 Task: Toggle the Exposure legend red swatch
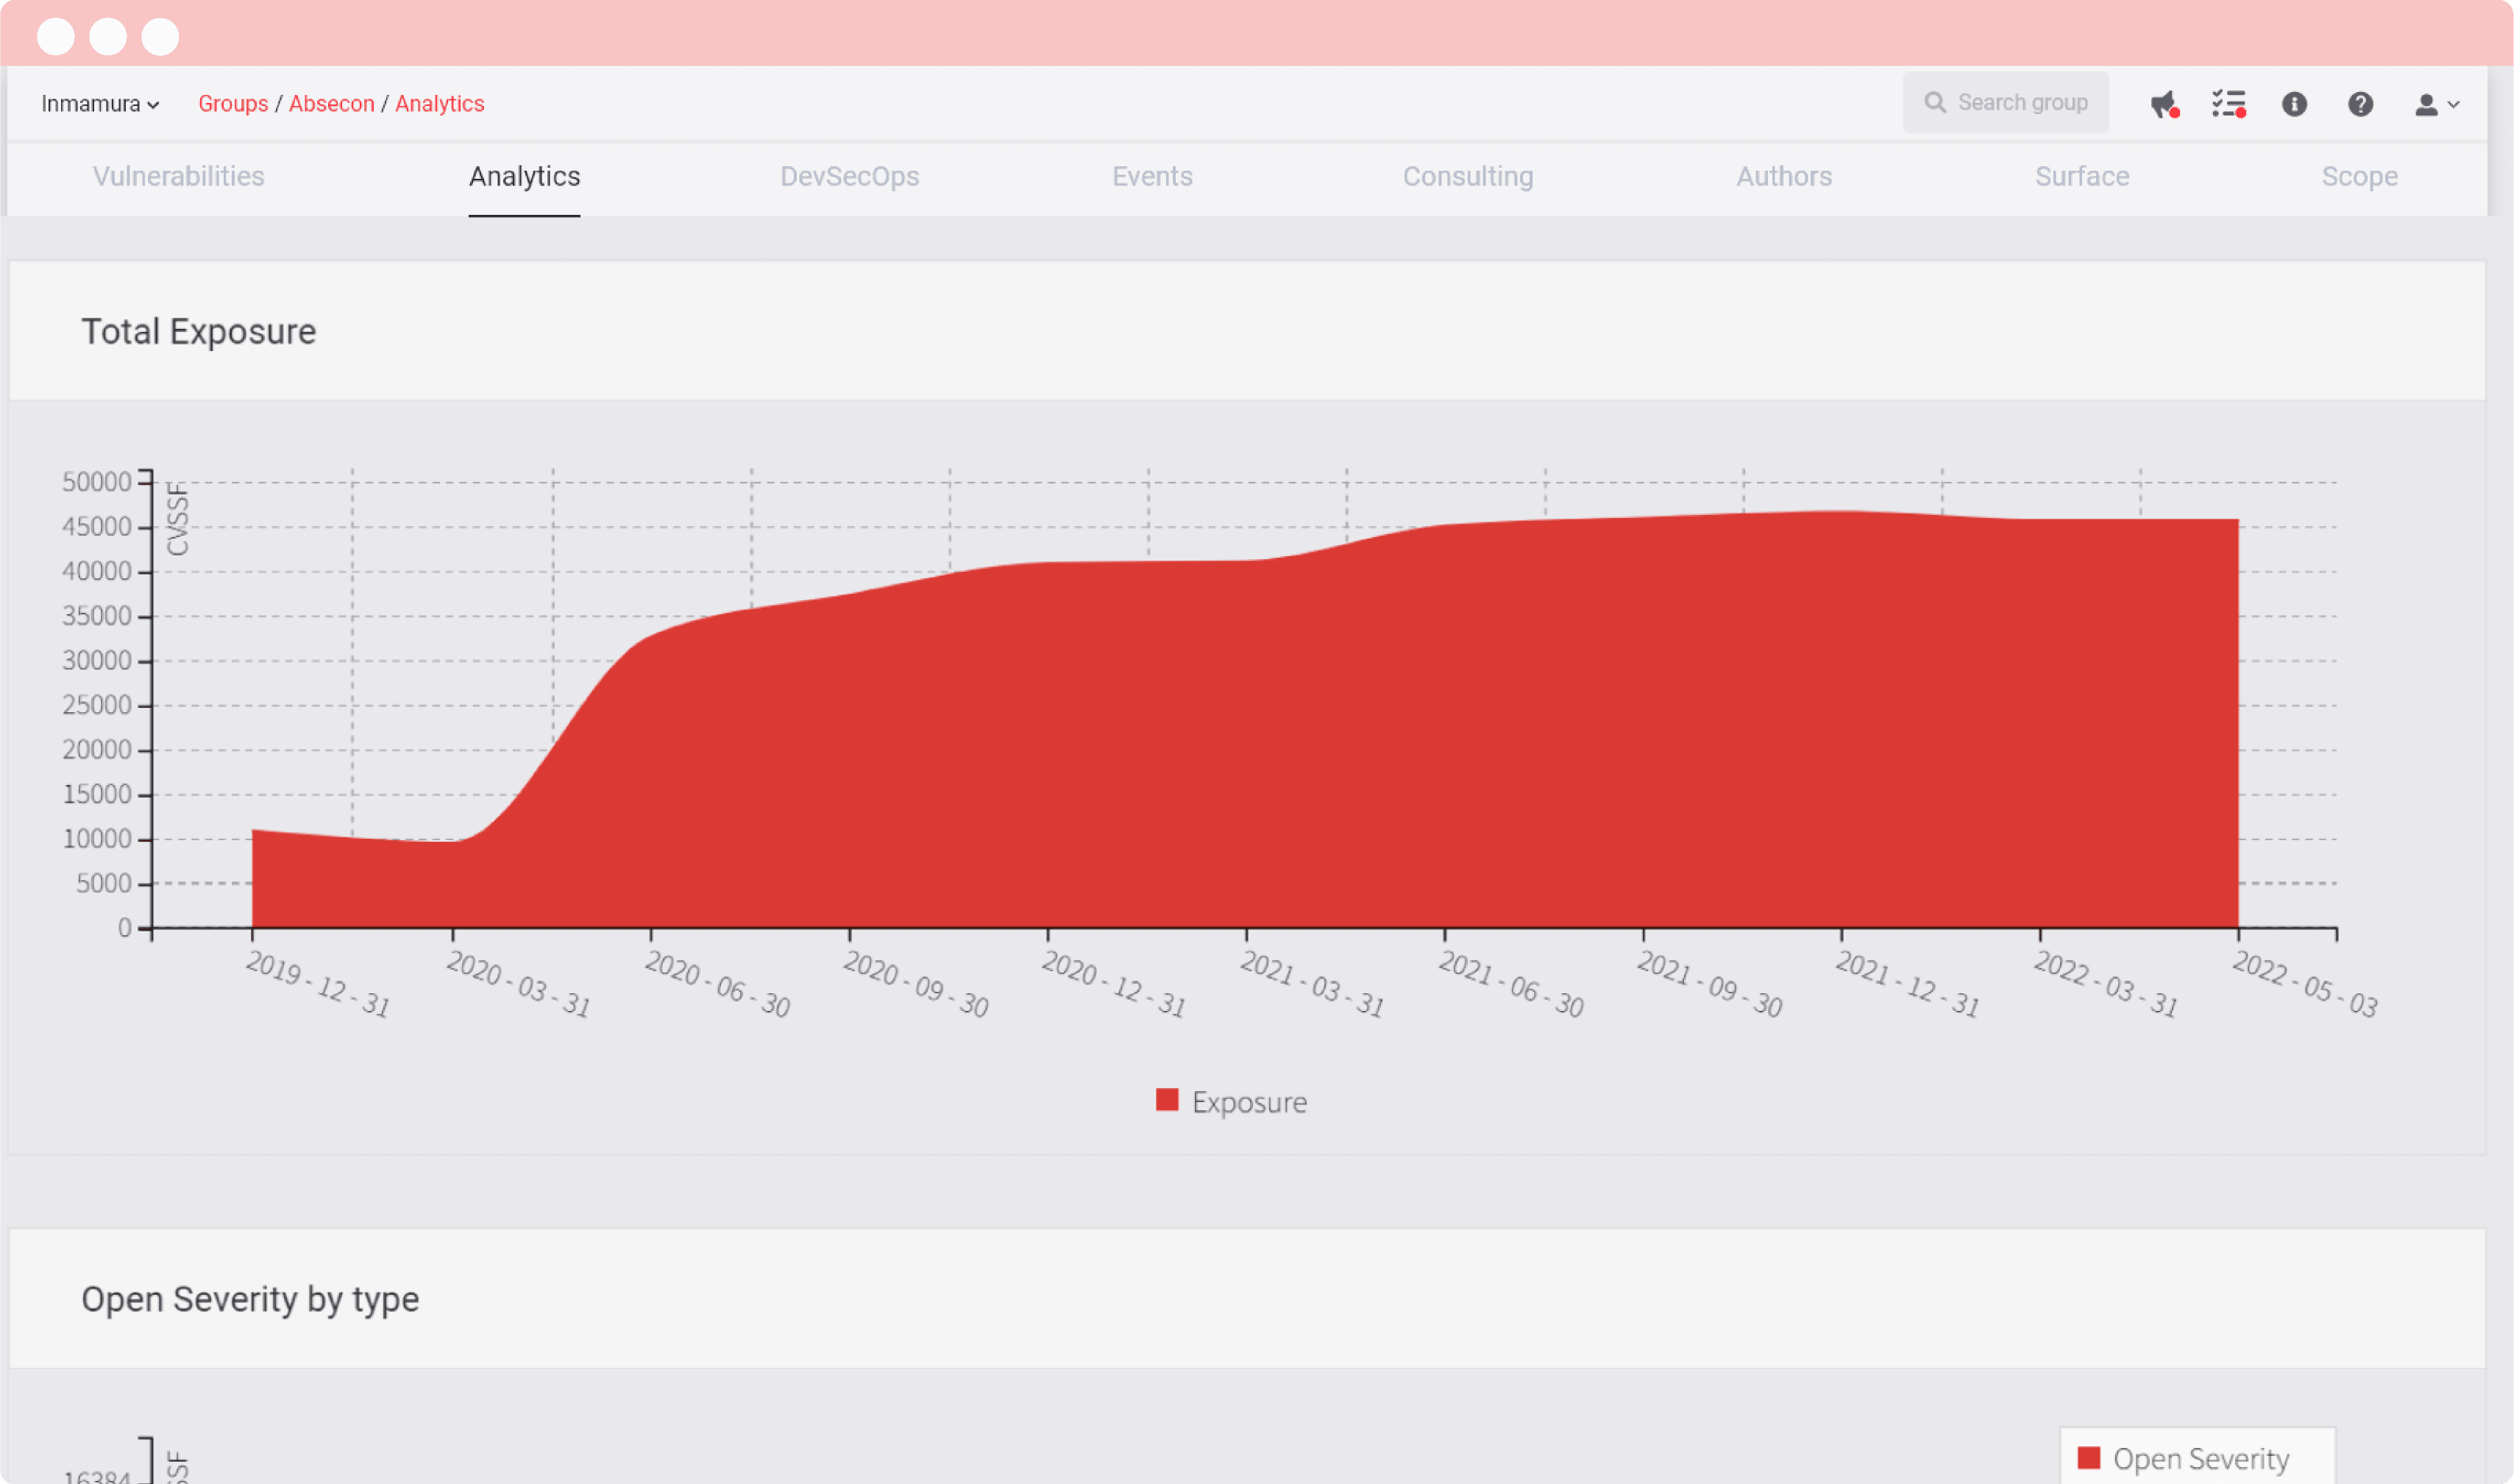coord(1167,1100)
